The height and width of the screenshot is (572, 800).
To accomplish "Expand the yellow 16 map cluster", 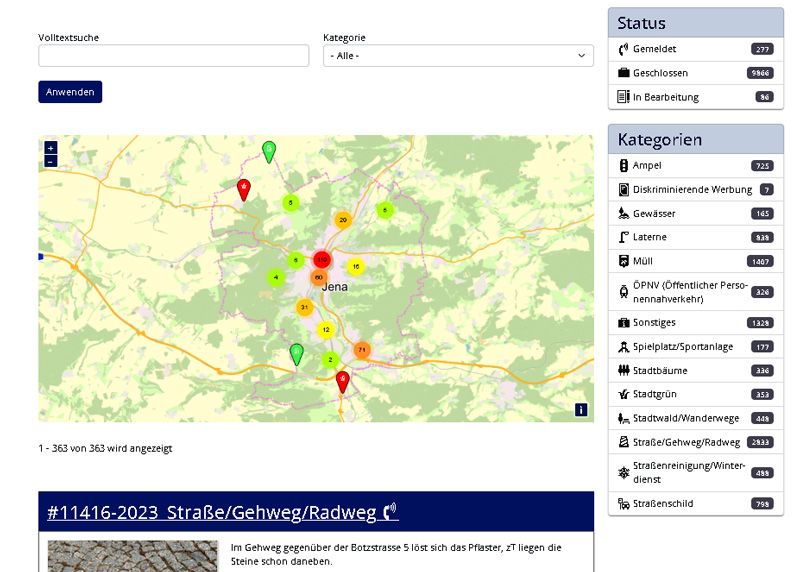I will tap(356, 266).
